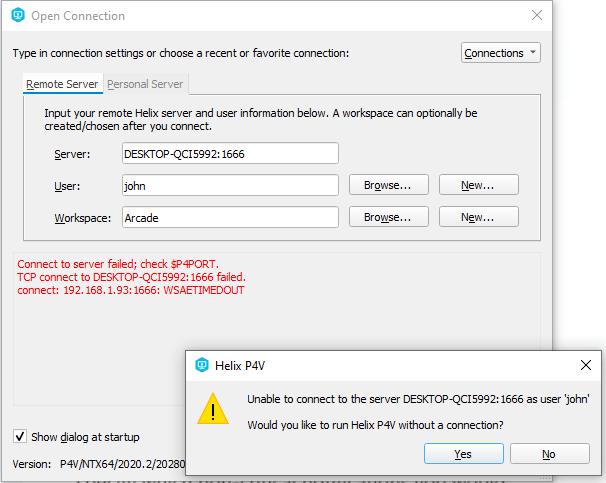Click the P4V icon in Open Connection title bar

(17, 16)
